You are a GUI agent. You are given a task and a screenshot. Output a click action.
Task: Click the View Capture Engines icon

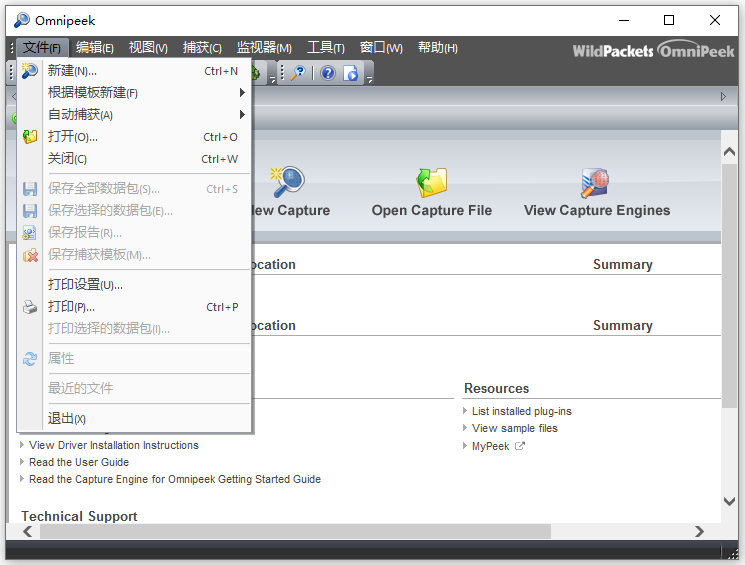(596, 182)
